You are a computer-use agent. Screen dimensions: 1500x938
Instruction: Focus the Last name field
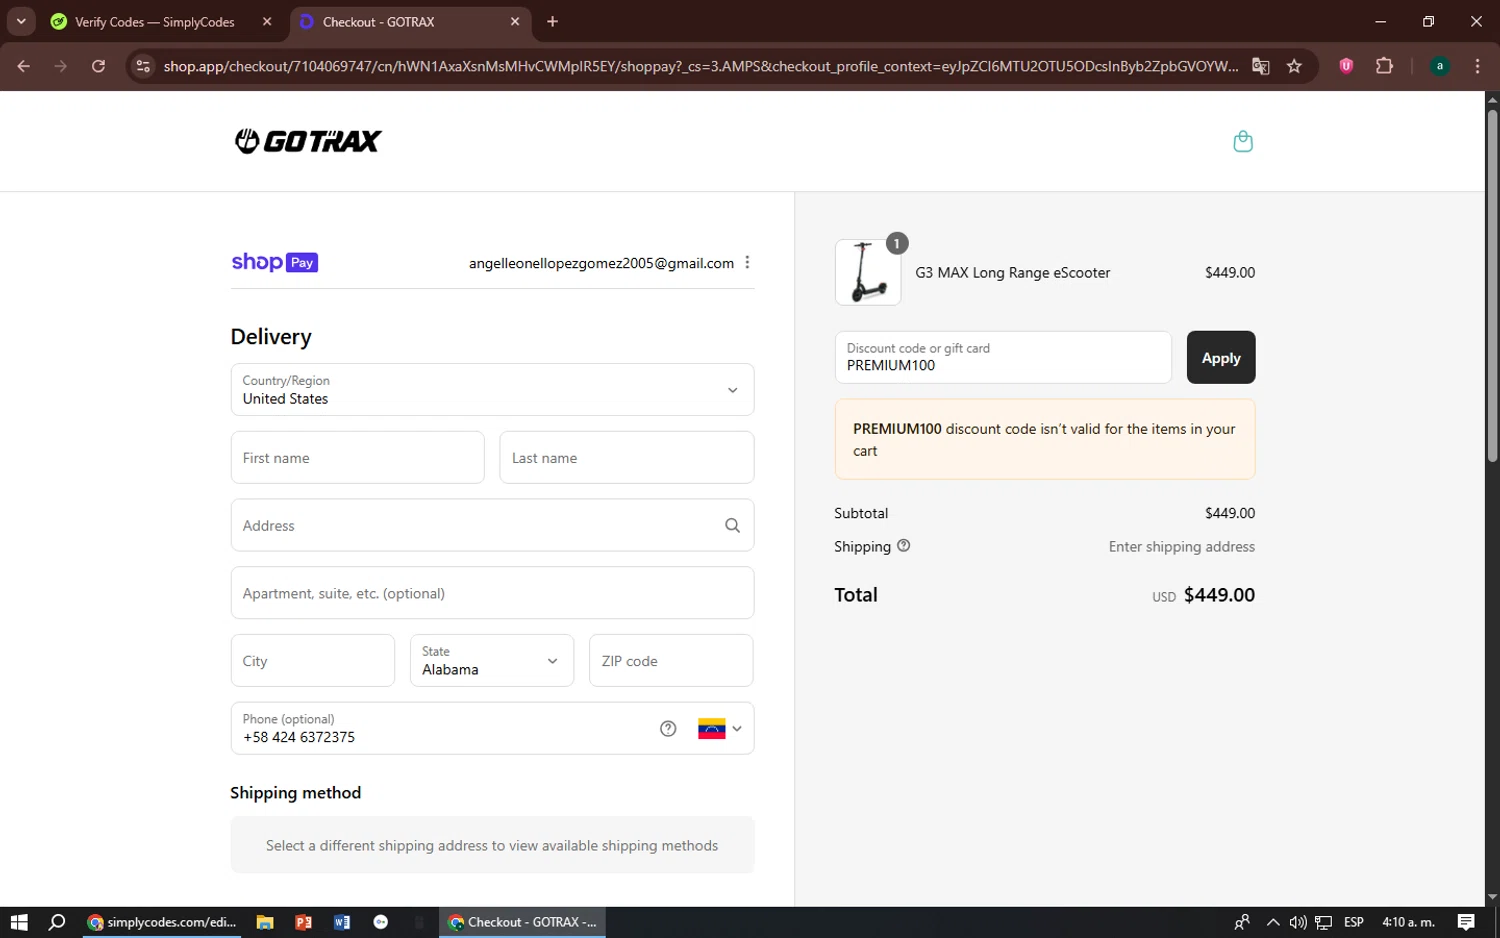(x=627, y=458)
